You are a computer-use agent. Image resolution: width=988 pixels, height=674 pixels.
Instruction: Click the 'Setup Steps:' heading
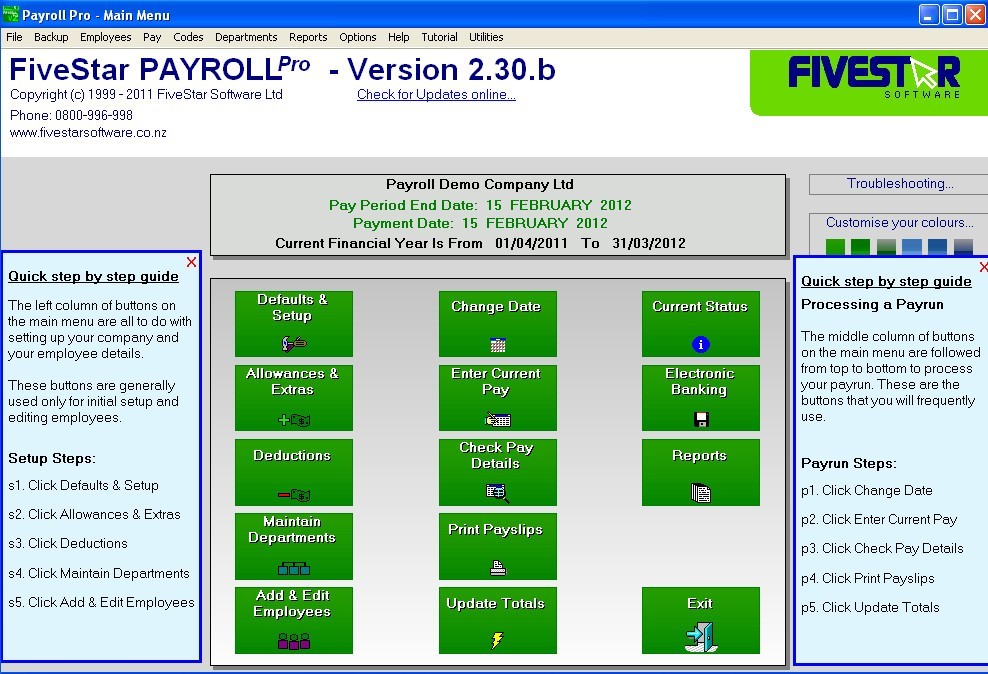click(52, 459)
